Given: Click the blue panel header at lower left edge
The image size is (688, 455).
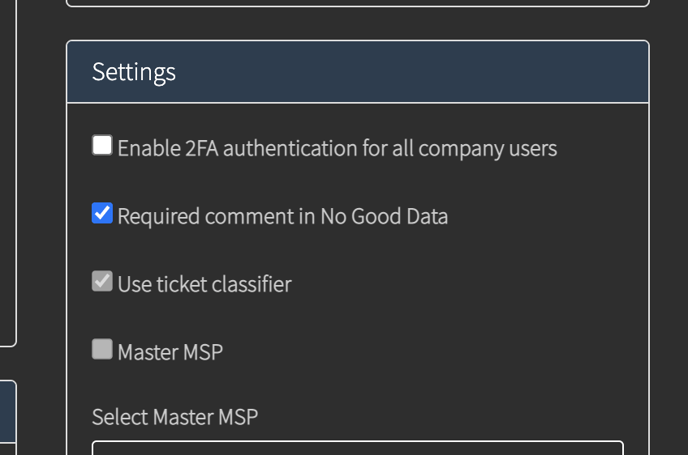Looking at the screenshot, I should tap(8, 412).
